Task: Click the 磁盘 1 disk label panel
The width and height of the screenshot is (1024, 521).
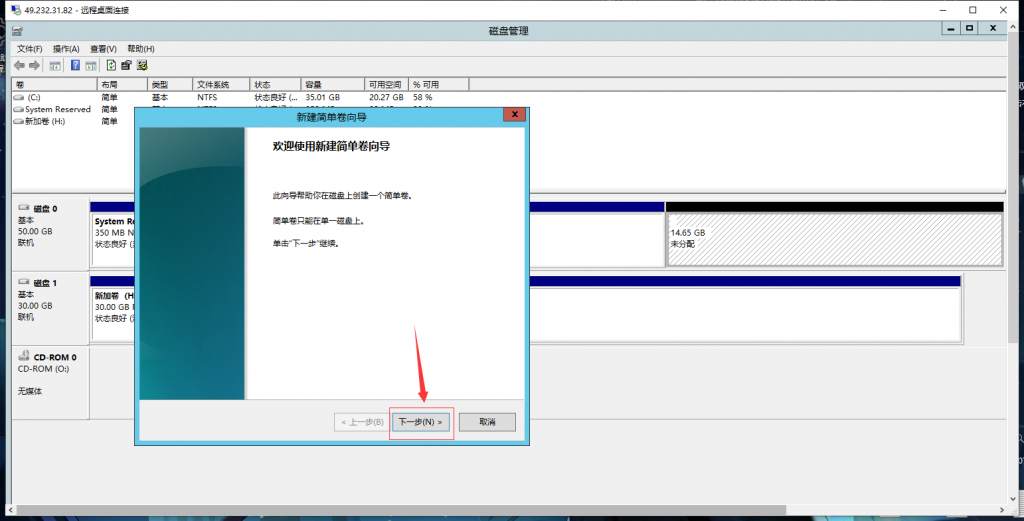Action: 49,307
